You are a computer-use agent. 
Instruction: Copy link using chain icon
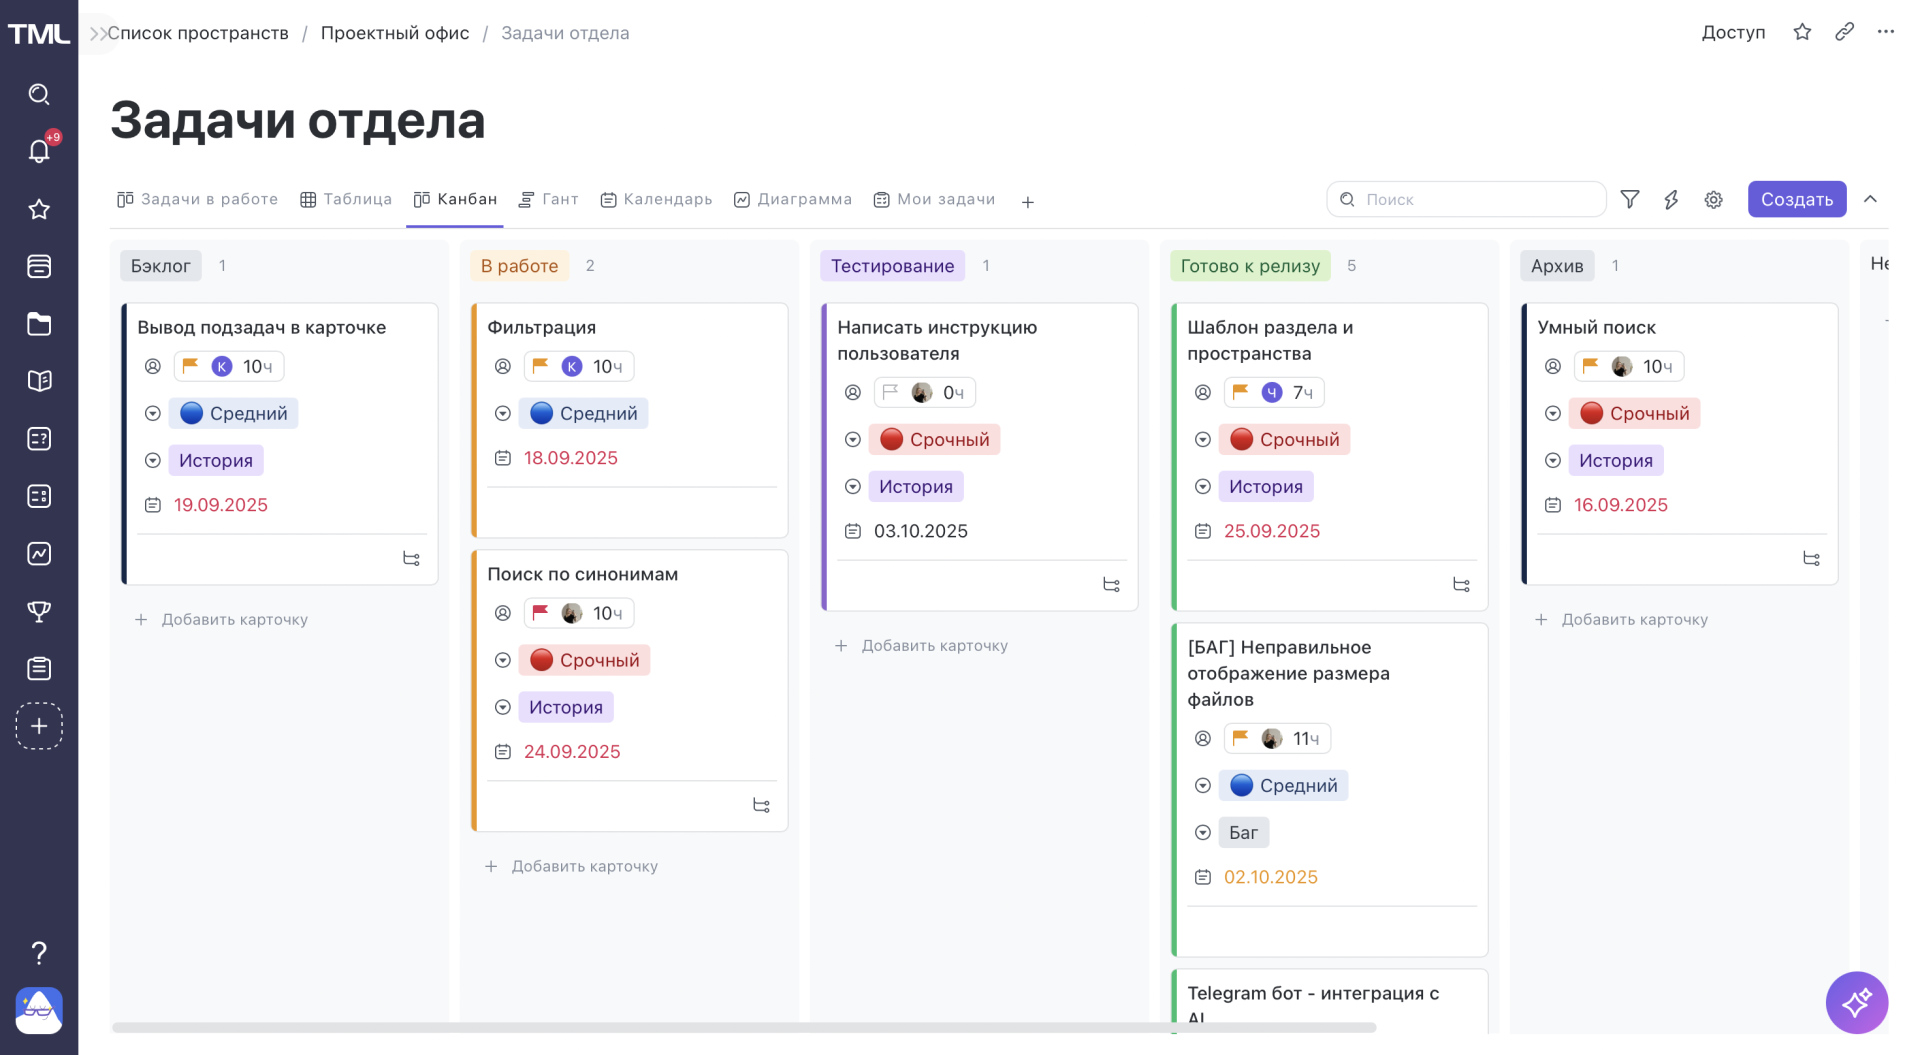coord(1844,32)
